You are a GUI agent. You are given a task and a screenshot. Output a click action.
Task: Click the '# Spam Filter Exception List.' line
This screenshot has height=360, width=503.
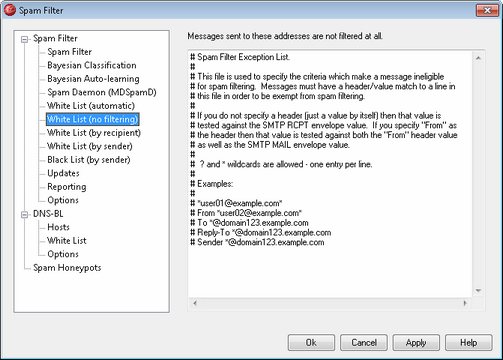(x=240, y=57)
